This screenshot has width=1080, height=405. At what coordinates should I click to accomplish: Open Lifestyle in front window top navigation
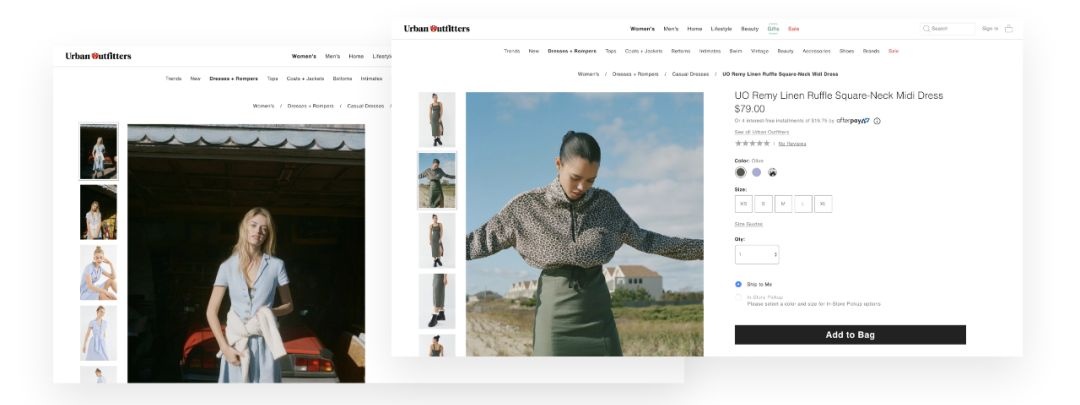(721, 29)
